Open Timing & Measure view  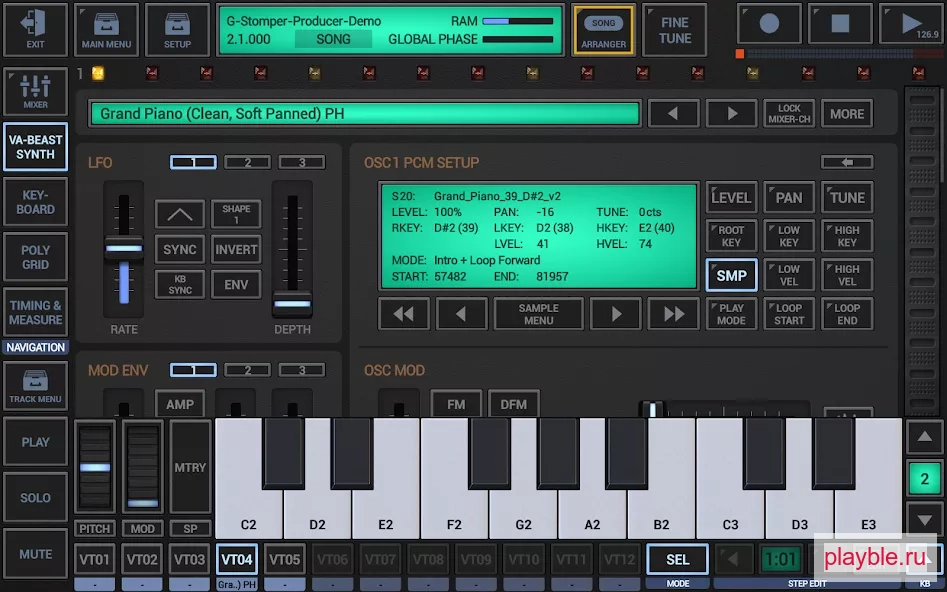click(35, 312)
